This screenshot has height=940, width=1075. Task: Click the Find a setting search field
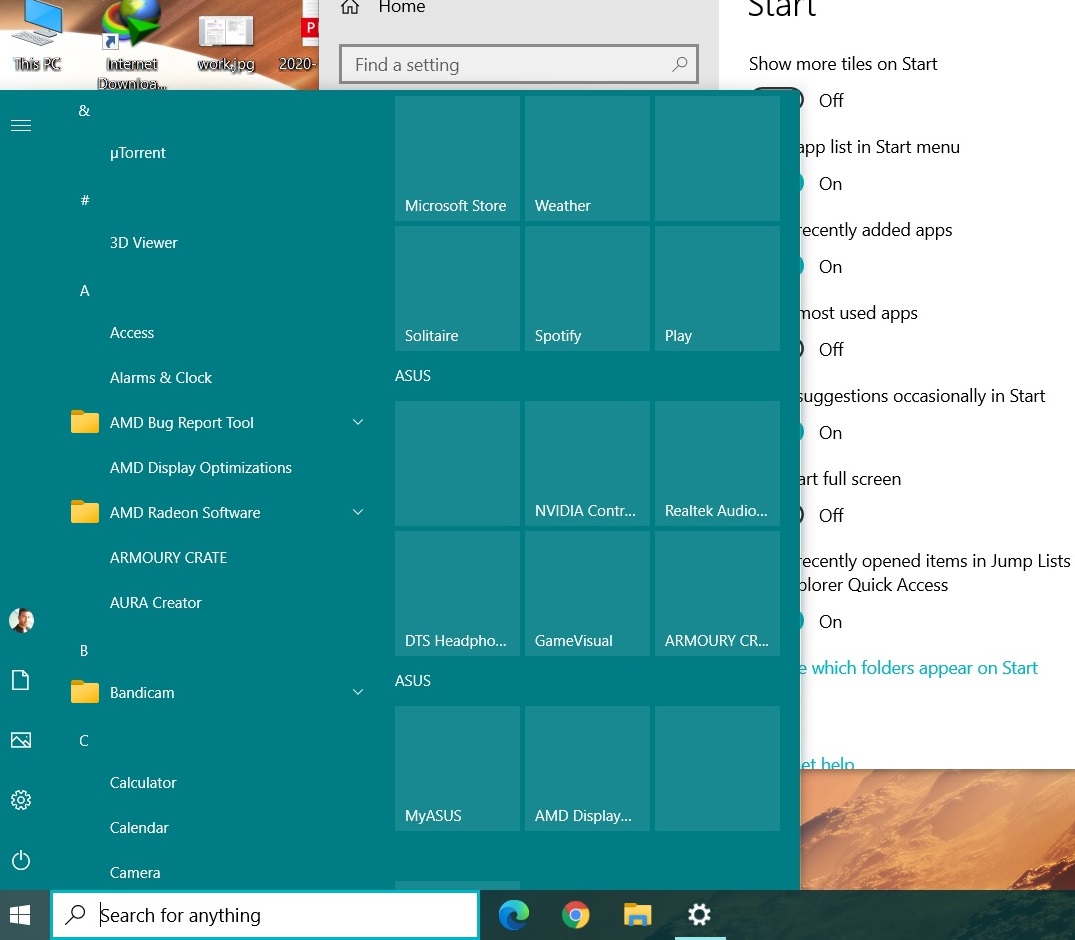pyautogui.click(x=519, y=64)
